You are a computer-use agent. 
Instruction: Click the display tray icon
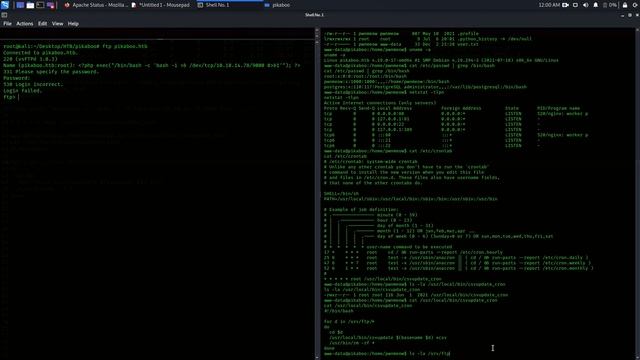tap(576, 5)
